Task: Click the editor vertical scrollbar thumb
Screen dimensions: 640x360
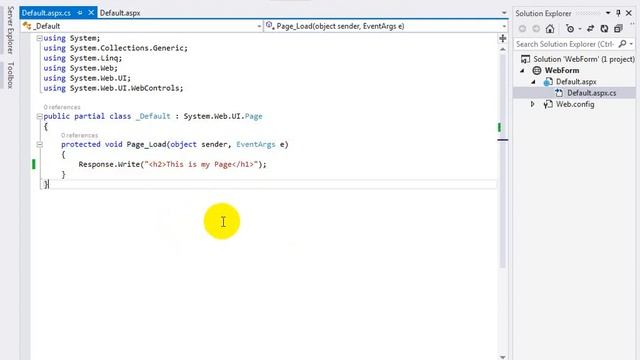Action: pyautogui.click(x=503, y=161)
